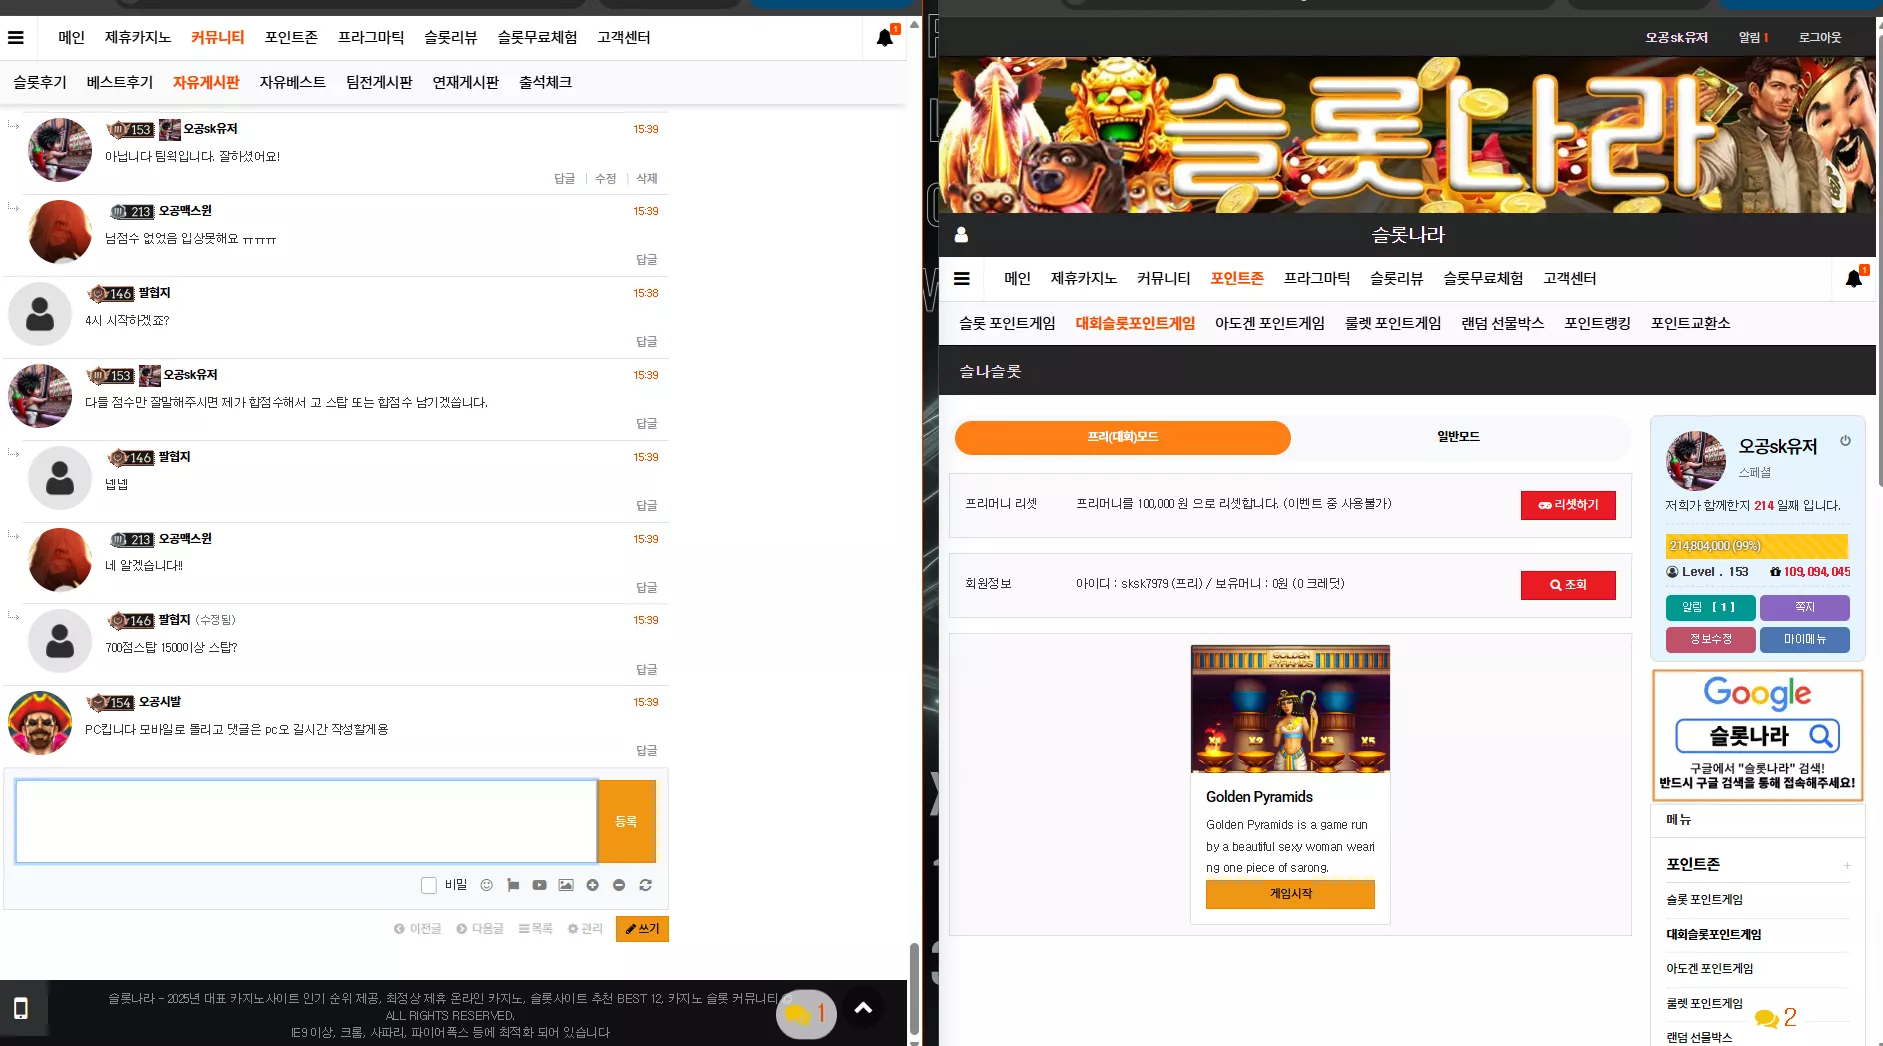
Task: Click the 정보수정 profile button
Action: click(x=1710, y=640)
